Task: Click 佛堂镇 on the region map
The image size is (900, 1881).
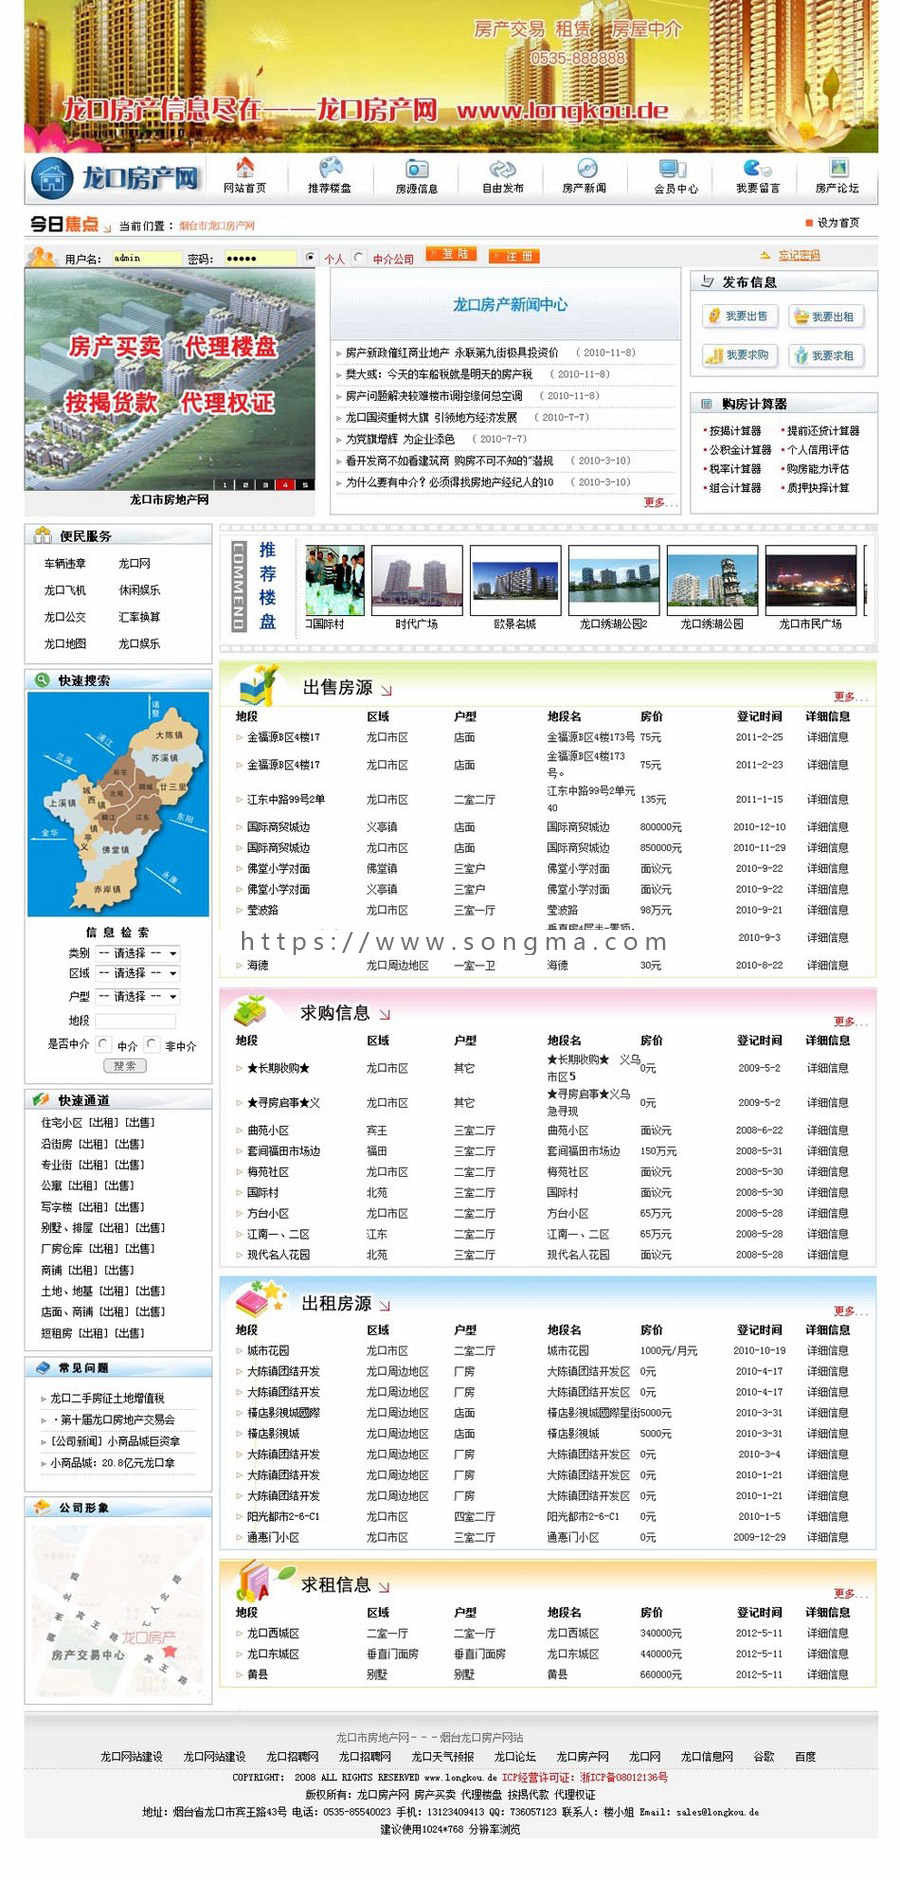Action: tap(115, 849)
